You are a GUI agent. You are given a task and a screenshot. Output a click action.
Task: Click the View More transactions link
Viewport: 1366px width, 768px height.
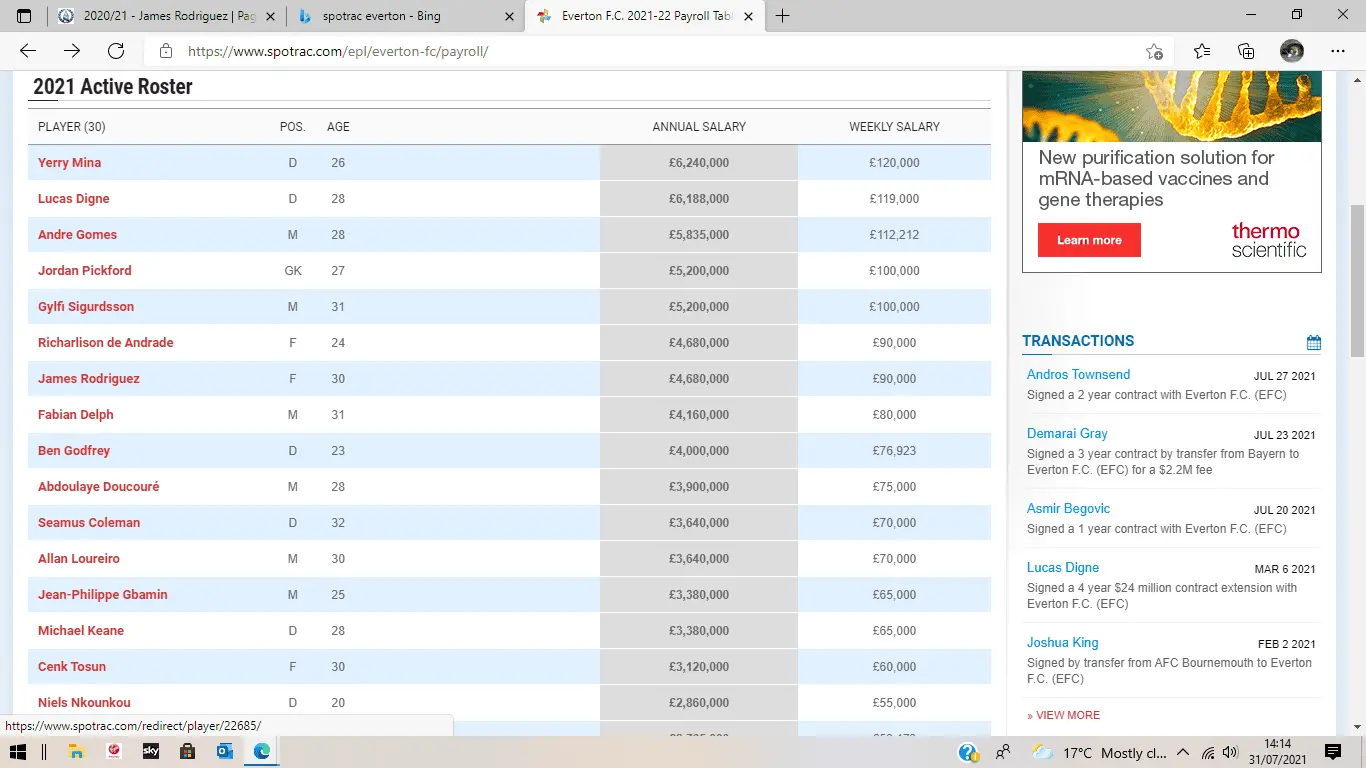[1063, 715]
